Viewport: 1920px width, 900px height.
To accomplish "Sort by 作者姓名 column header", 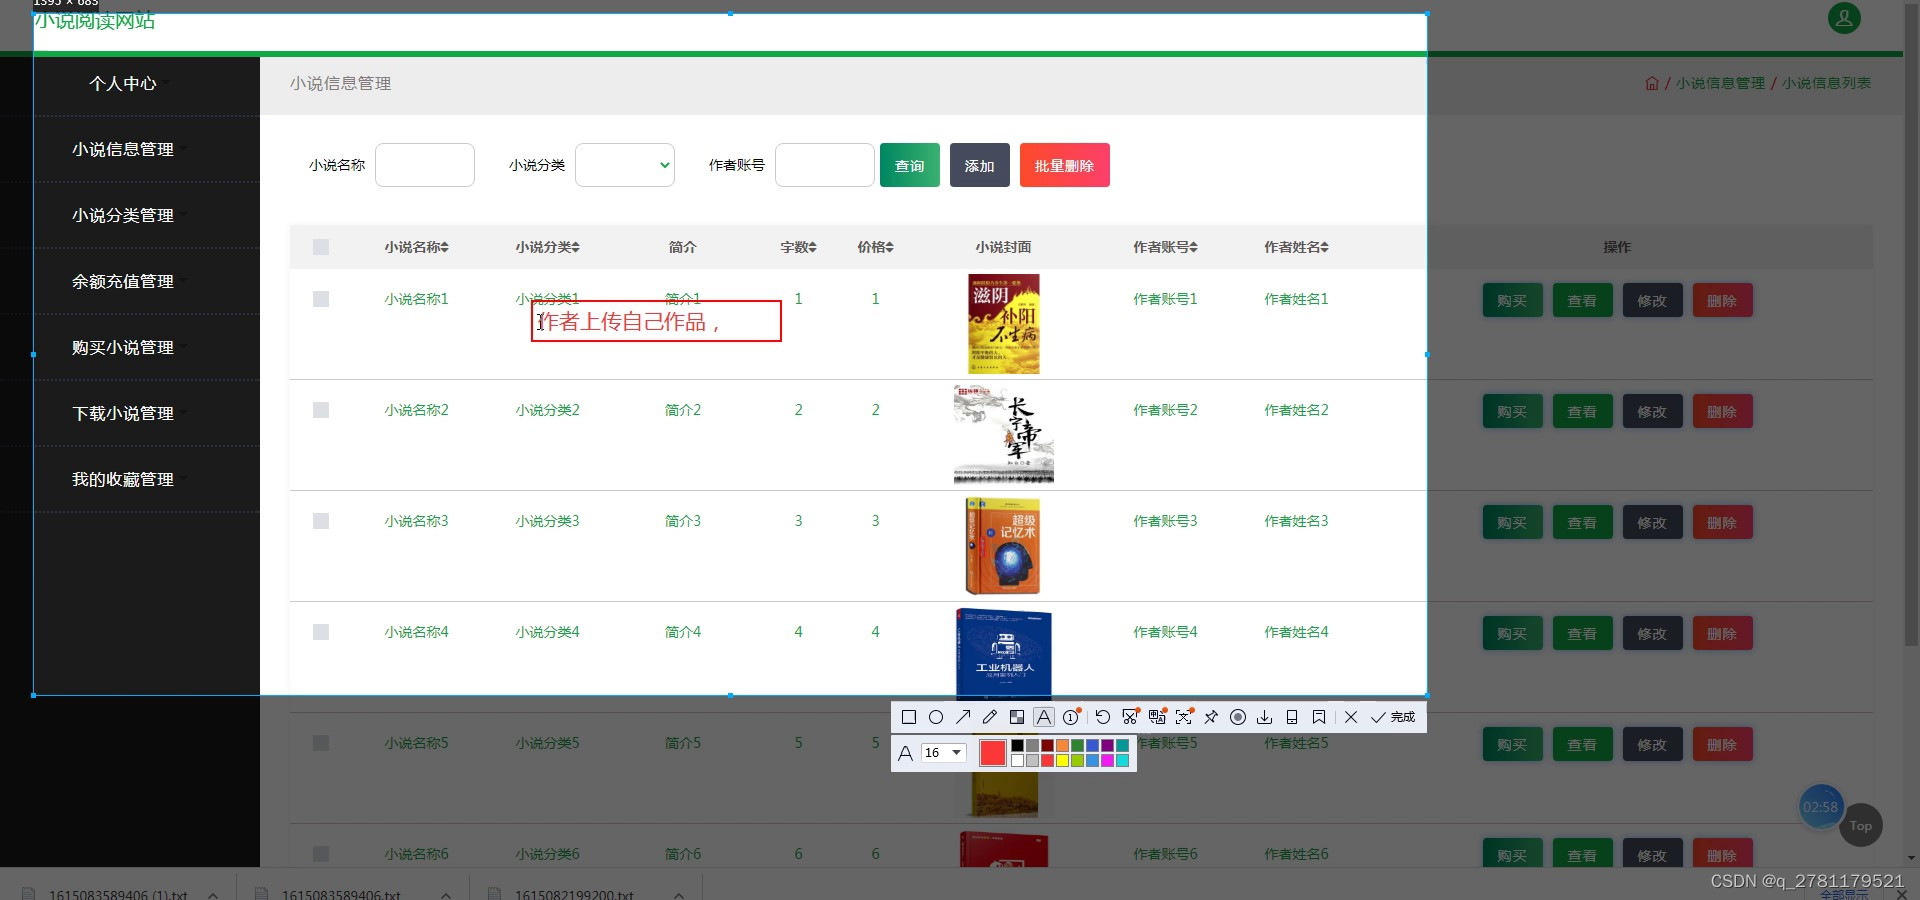I will (x=1297, y=247).
